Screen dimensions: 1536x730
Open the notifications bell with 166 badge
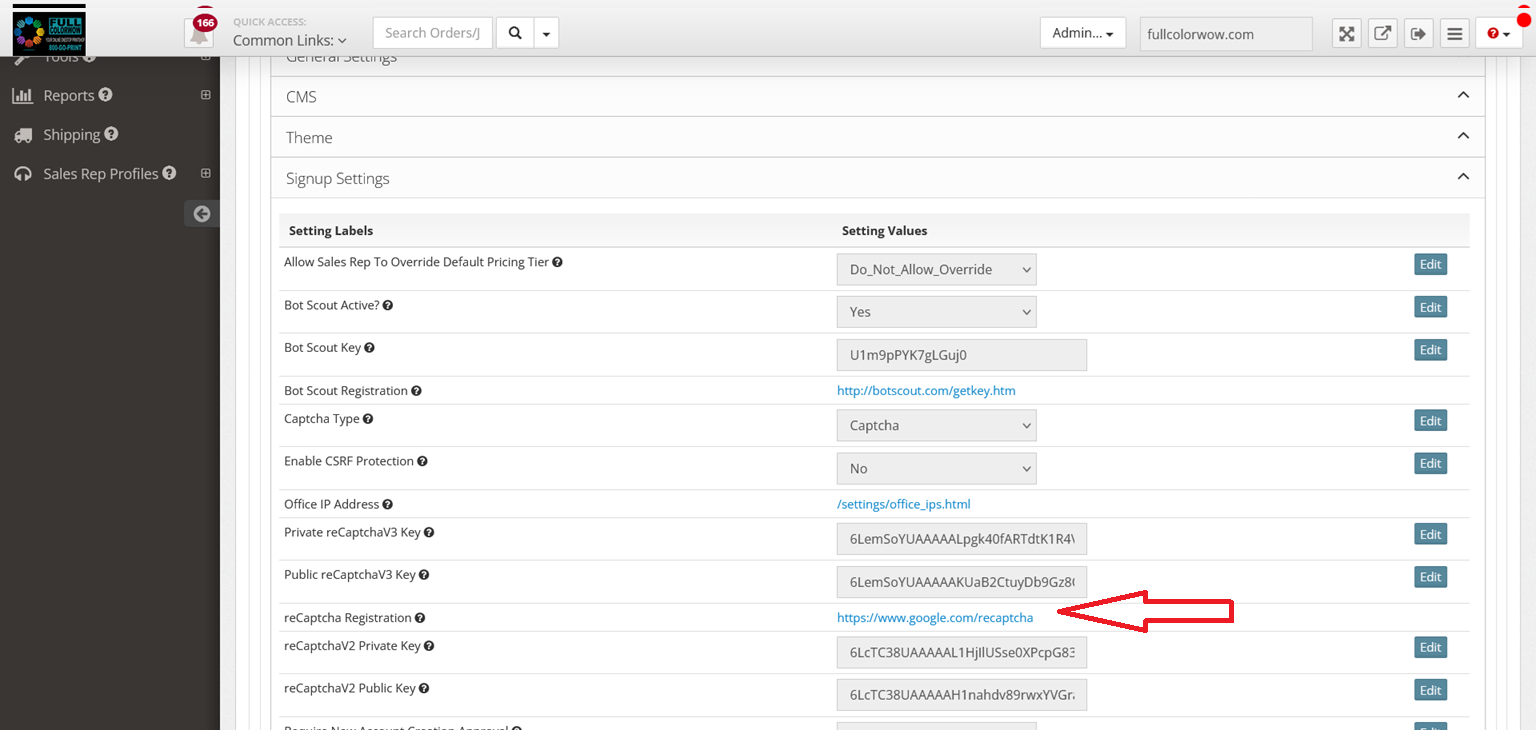pyautogui.click(x=200, y=33)
